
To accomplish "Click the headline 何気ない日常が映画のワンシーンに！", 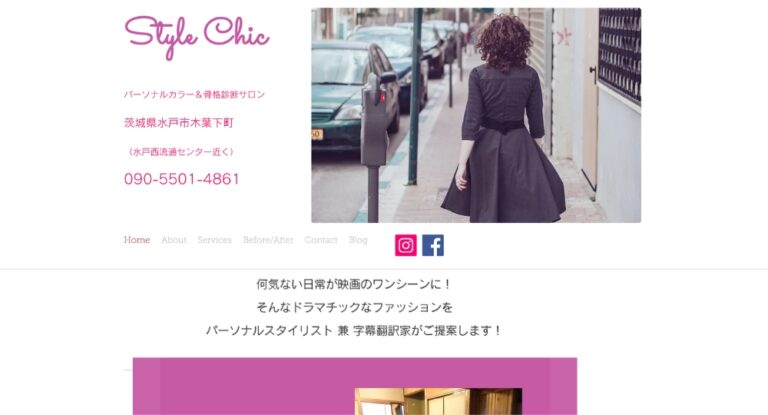I will [354, 284].
